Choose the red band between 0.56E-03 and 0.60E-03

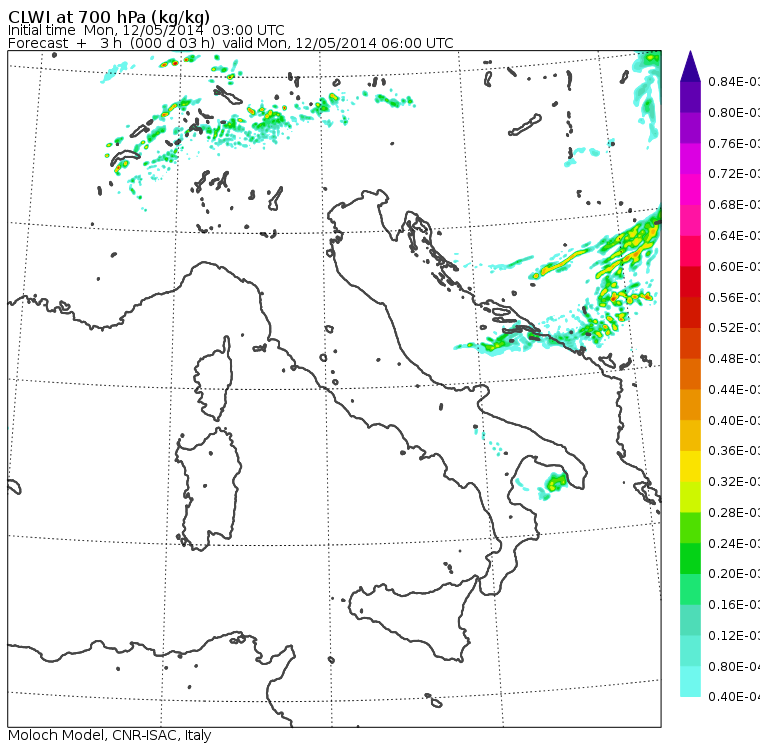[690, 282]
